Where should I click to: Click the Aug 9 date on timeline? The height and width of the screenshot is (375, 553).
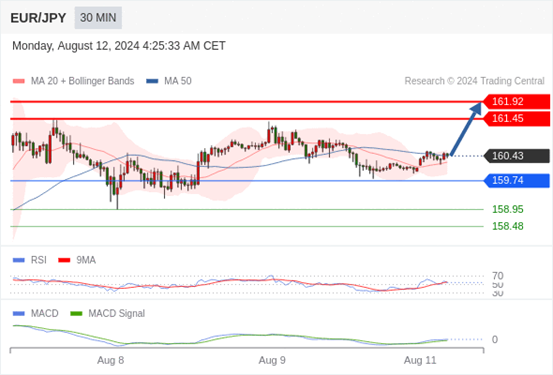point(272,361)
